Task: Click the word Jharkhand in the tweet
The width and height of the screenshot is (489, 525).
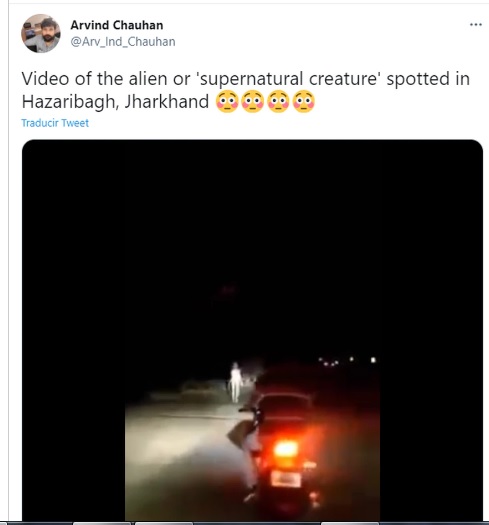Action: [166, 101]
